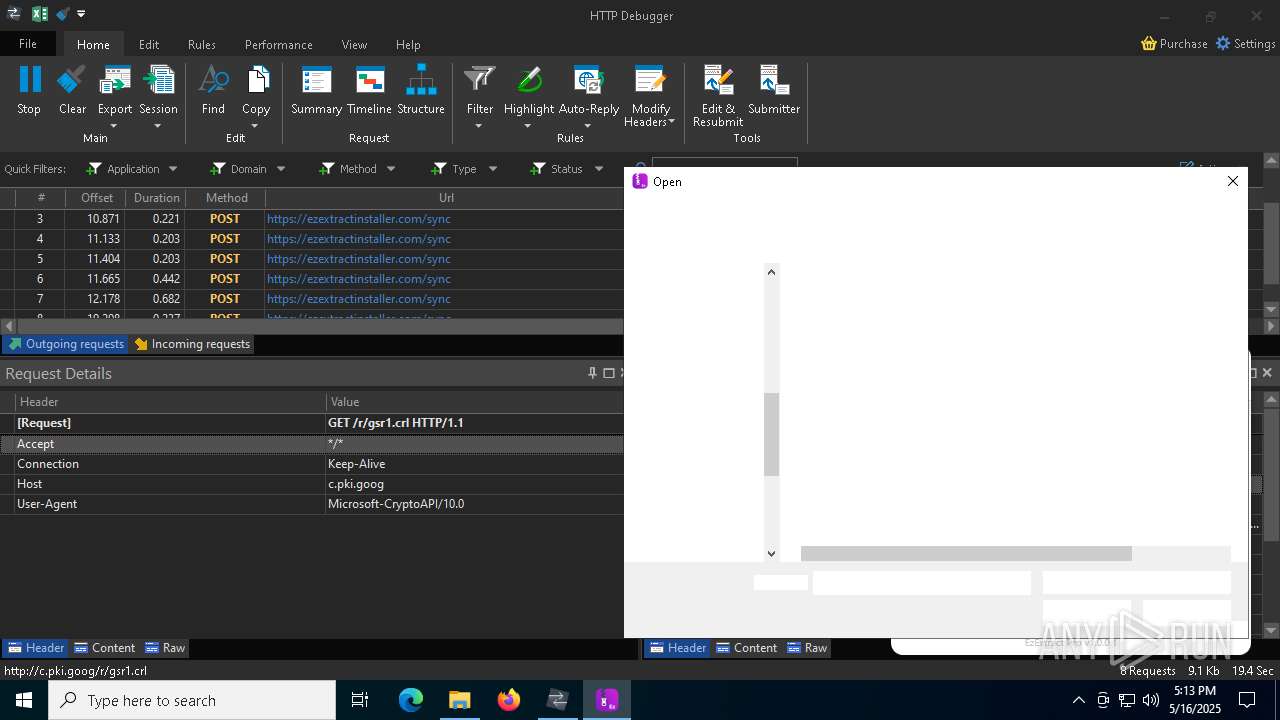Click the Windows Start button

pyautogui.click(x=24, y=700)
